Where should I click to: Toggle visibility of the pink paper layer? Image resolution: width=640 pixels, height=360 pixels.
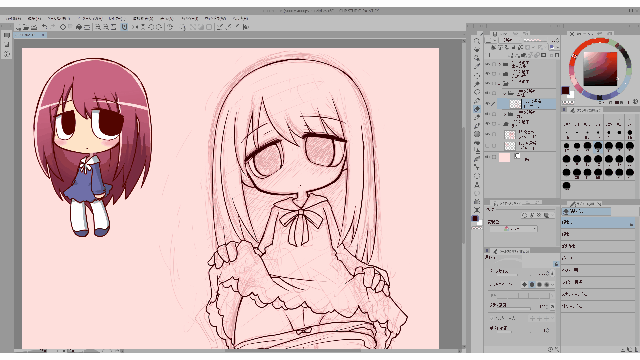tap(488, 157)
